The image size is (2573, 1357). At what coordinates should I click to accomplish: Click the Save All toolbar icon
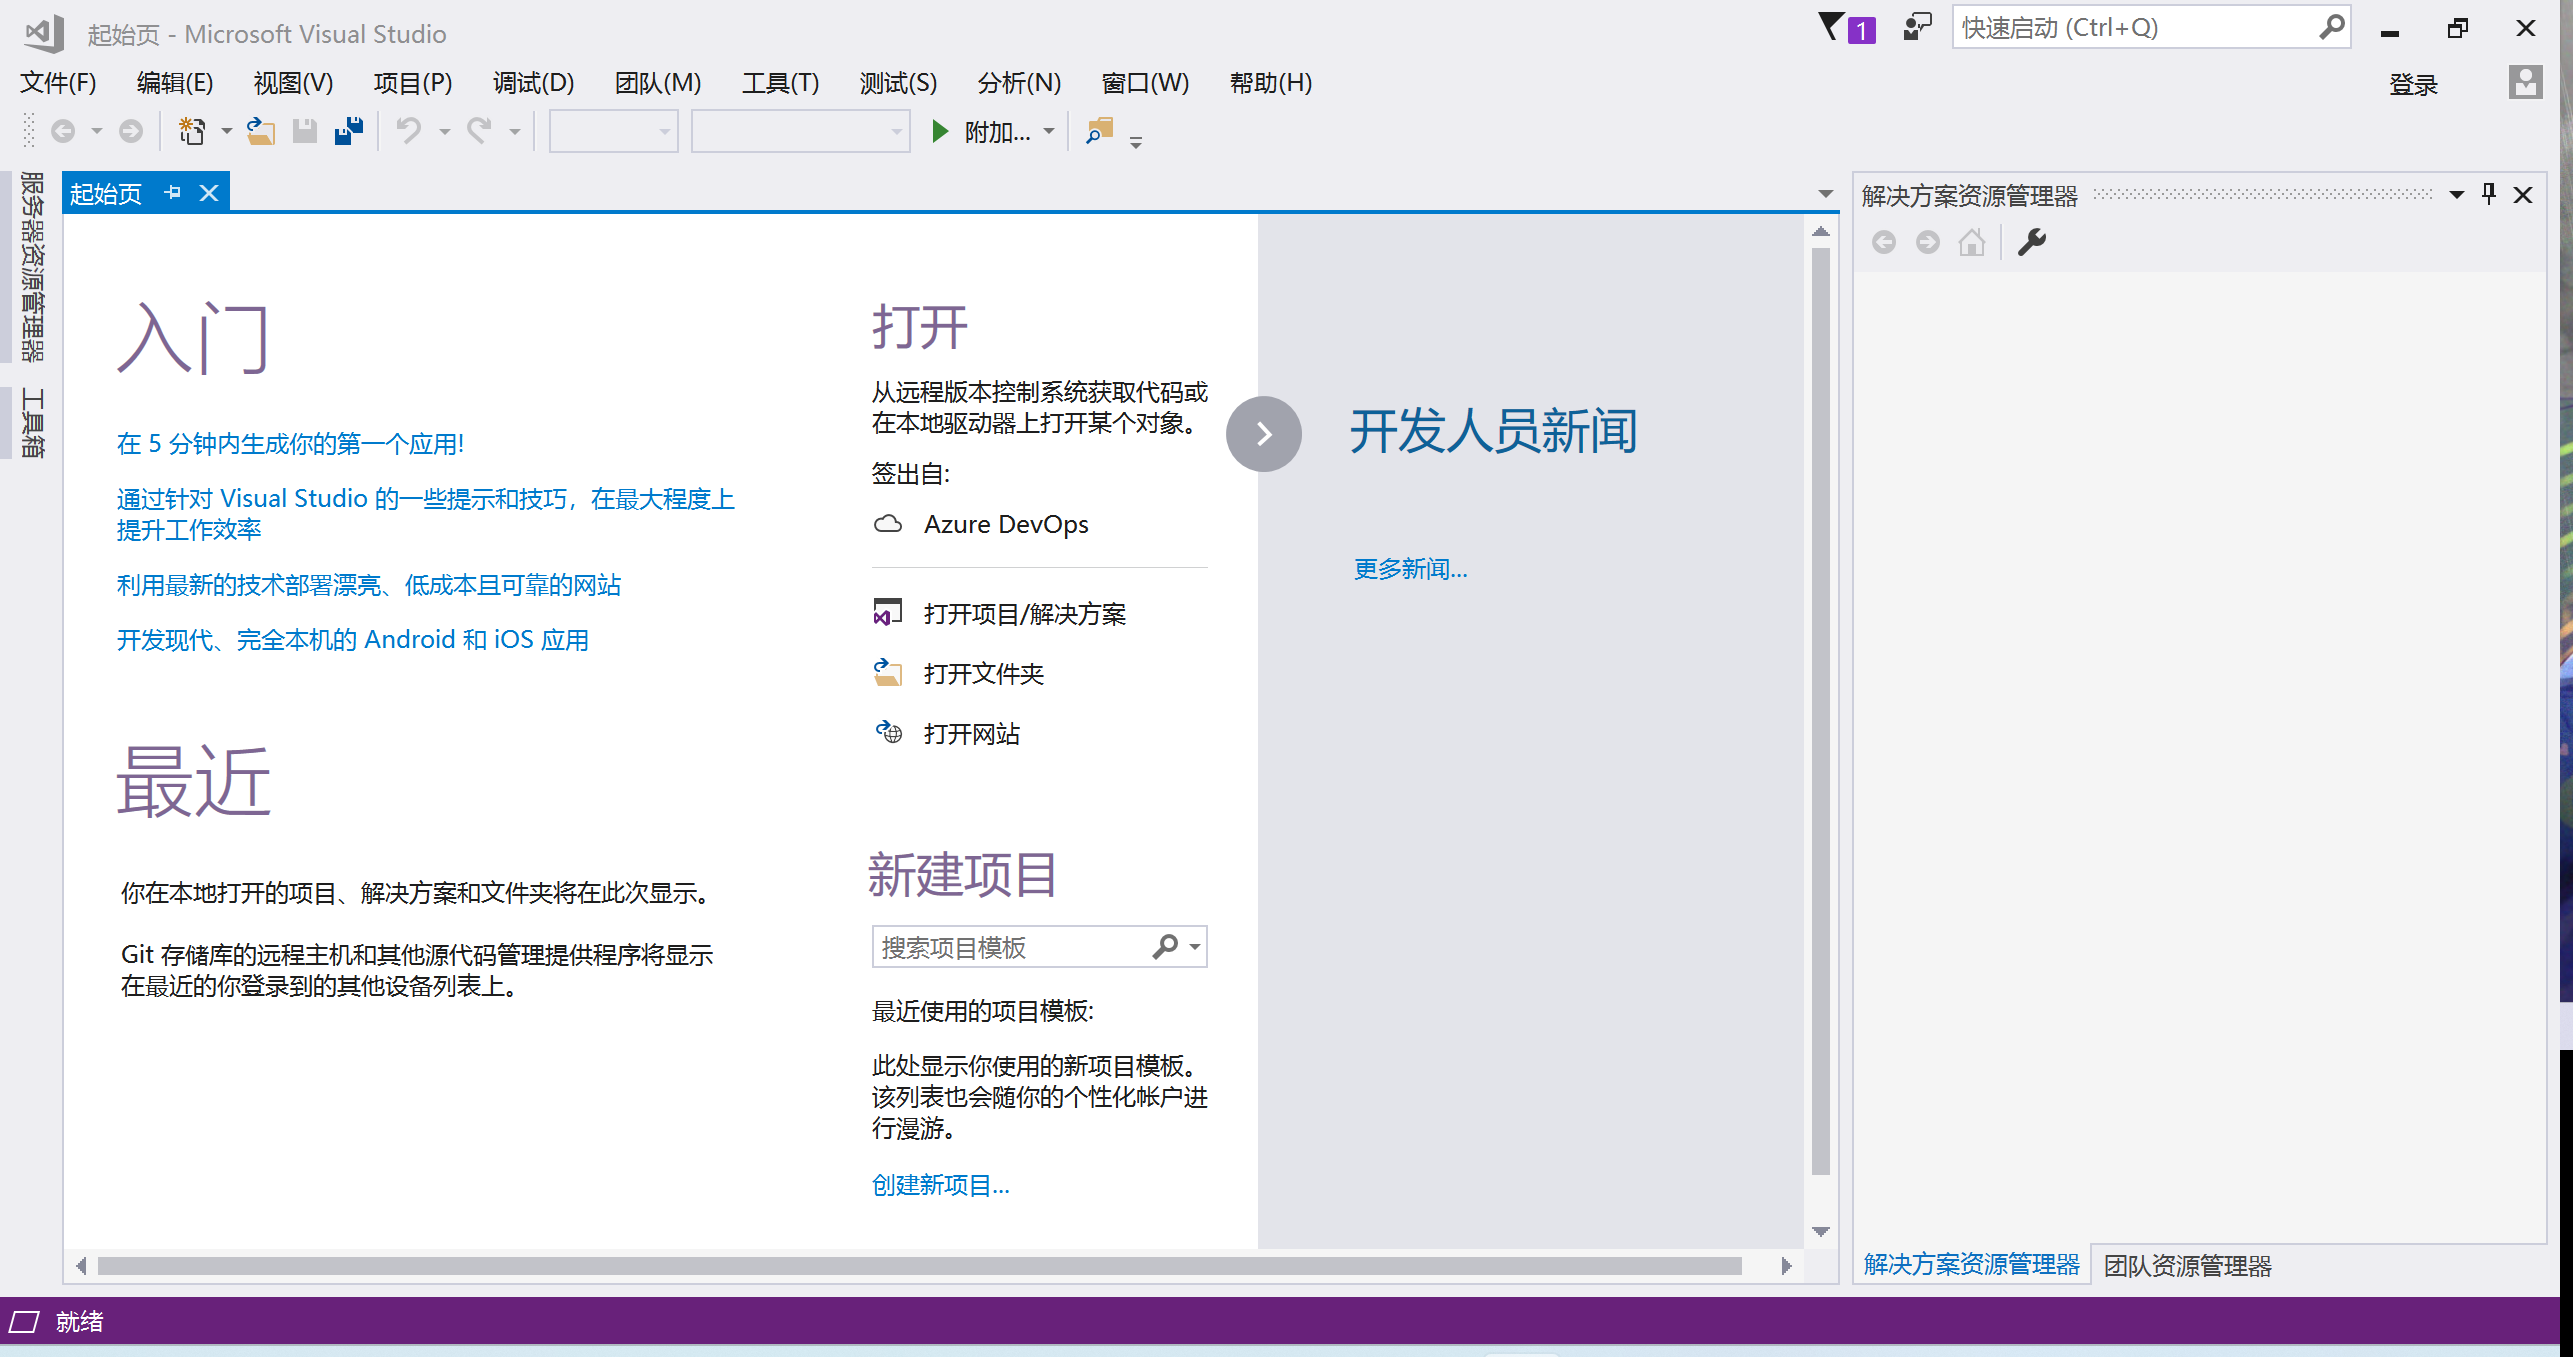tap(349, 131)
